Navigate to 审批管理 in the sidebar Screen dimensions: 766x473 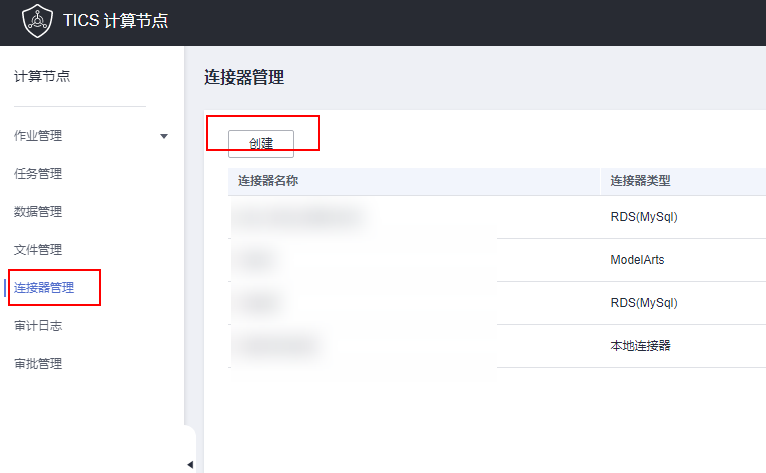pos(38,364)
